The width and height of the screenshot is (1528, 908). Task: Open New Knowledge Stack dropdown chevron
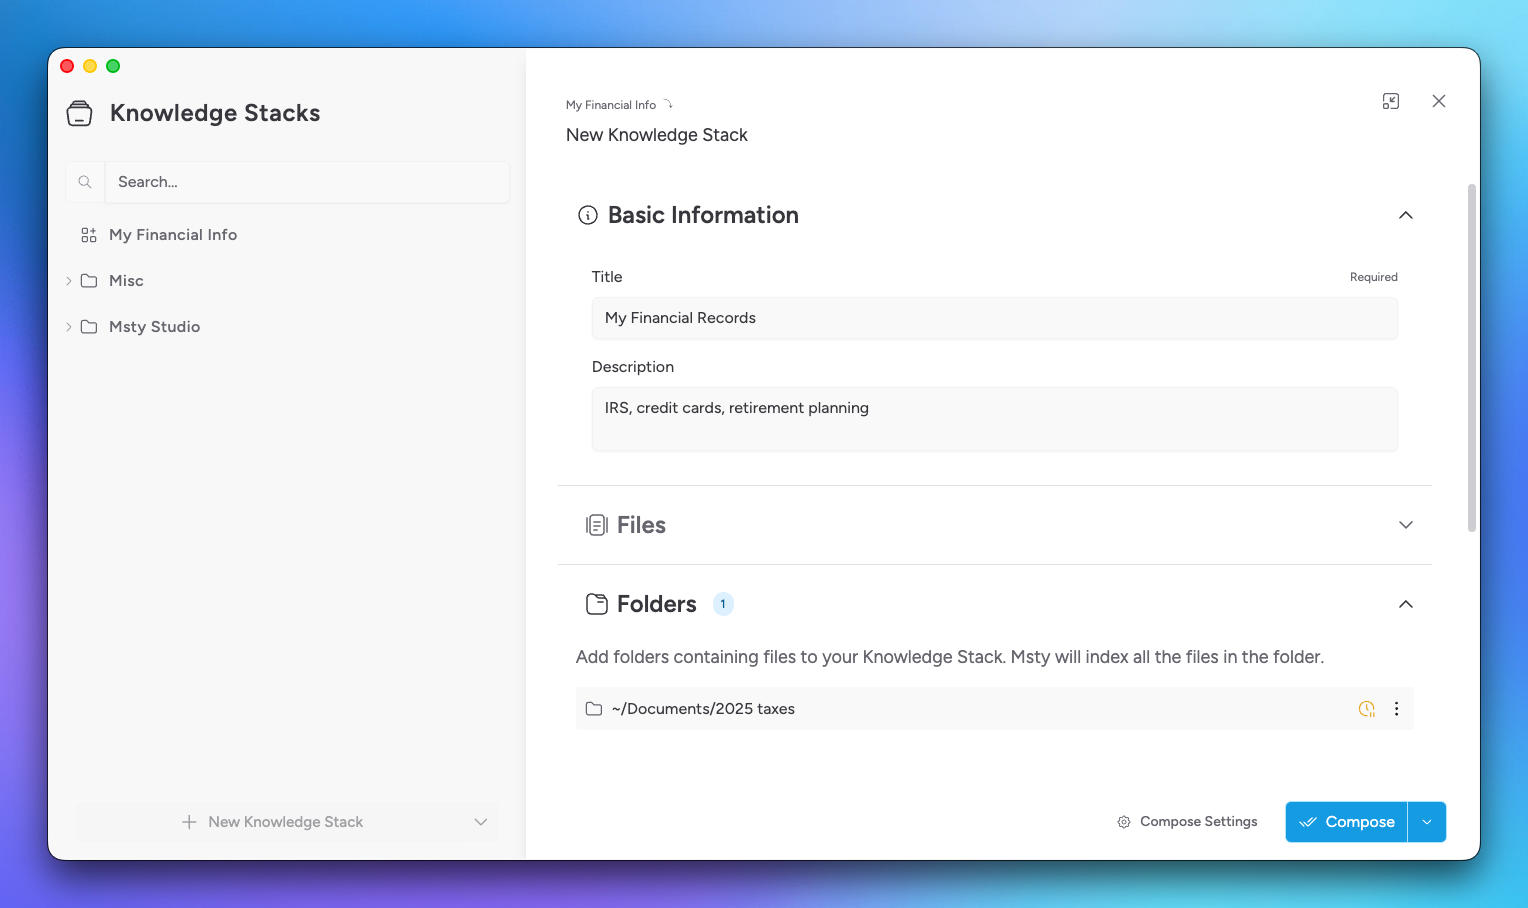pos(480,822)
